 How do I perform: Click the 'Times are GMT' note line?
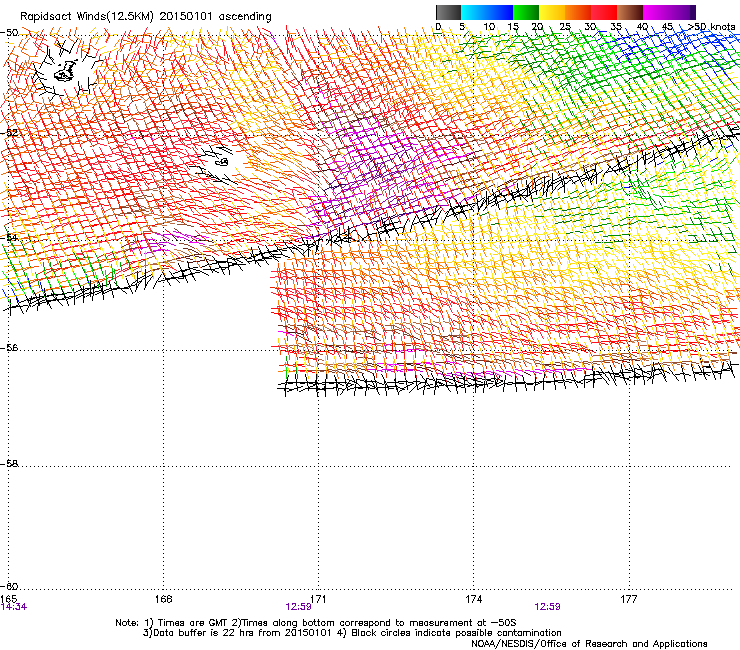(x=315, y=623)
